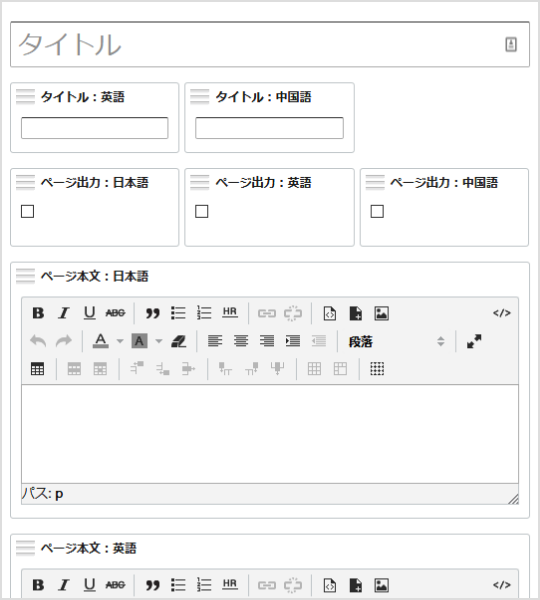
Task: Undo last edit in Japanese body editor
Action: 38,341
